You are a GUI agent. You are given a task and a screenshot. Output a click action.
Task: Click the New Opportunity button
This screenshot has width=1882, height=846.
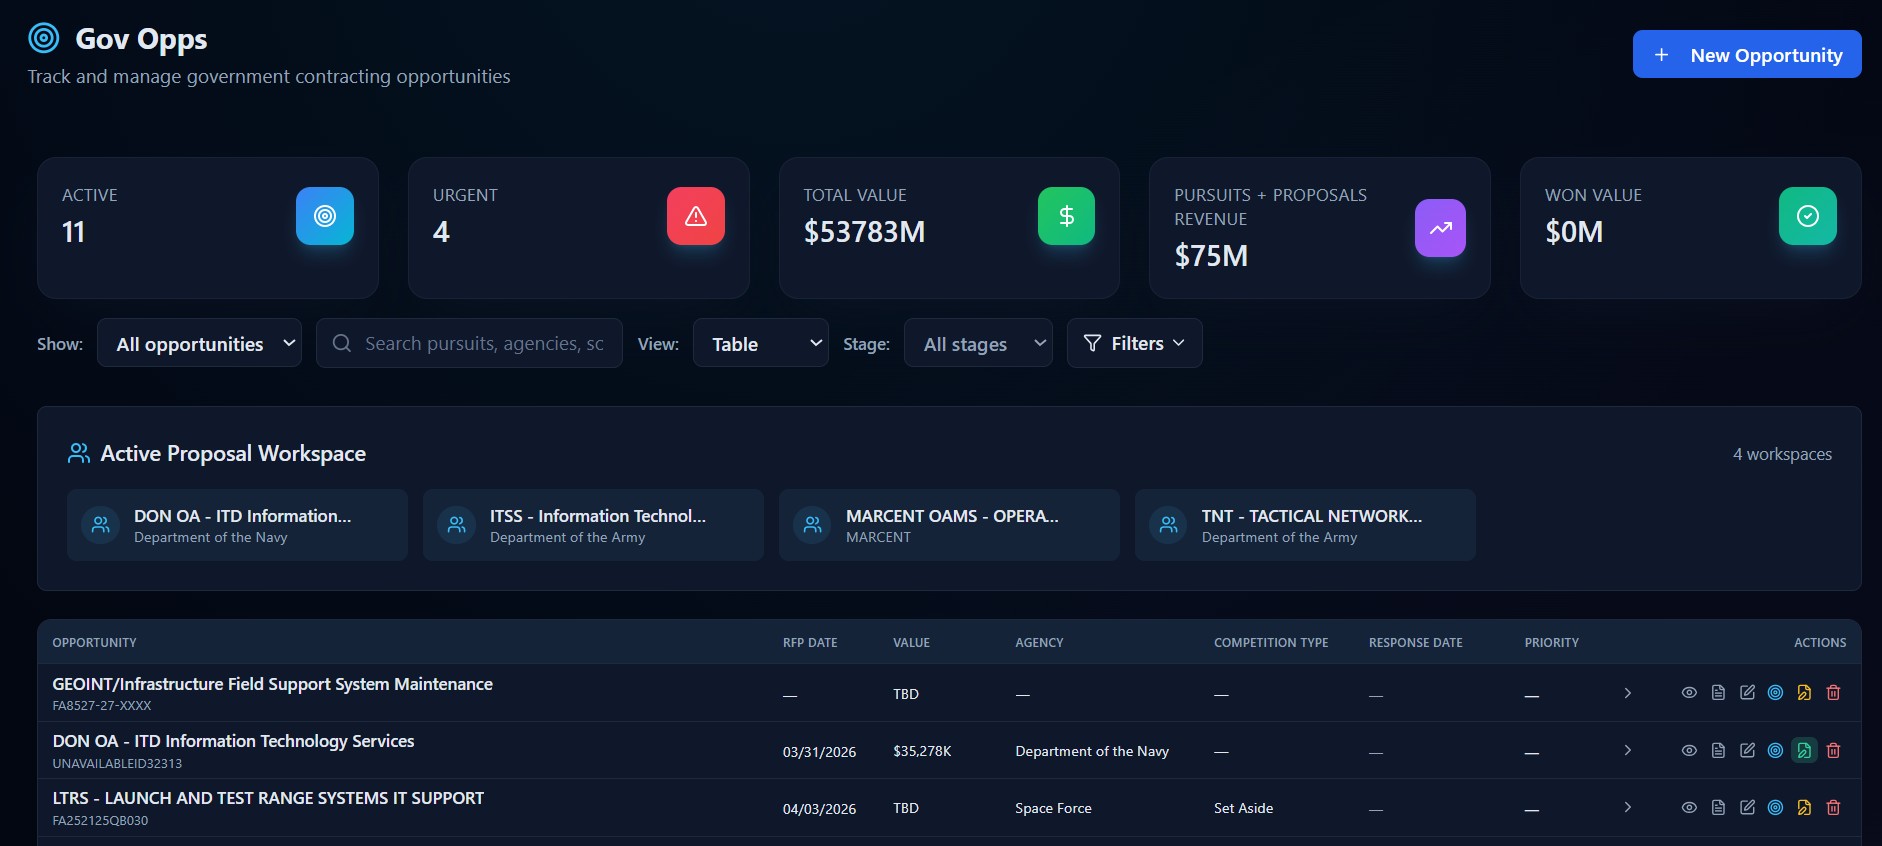pos(1746,55)
